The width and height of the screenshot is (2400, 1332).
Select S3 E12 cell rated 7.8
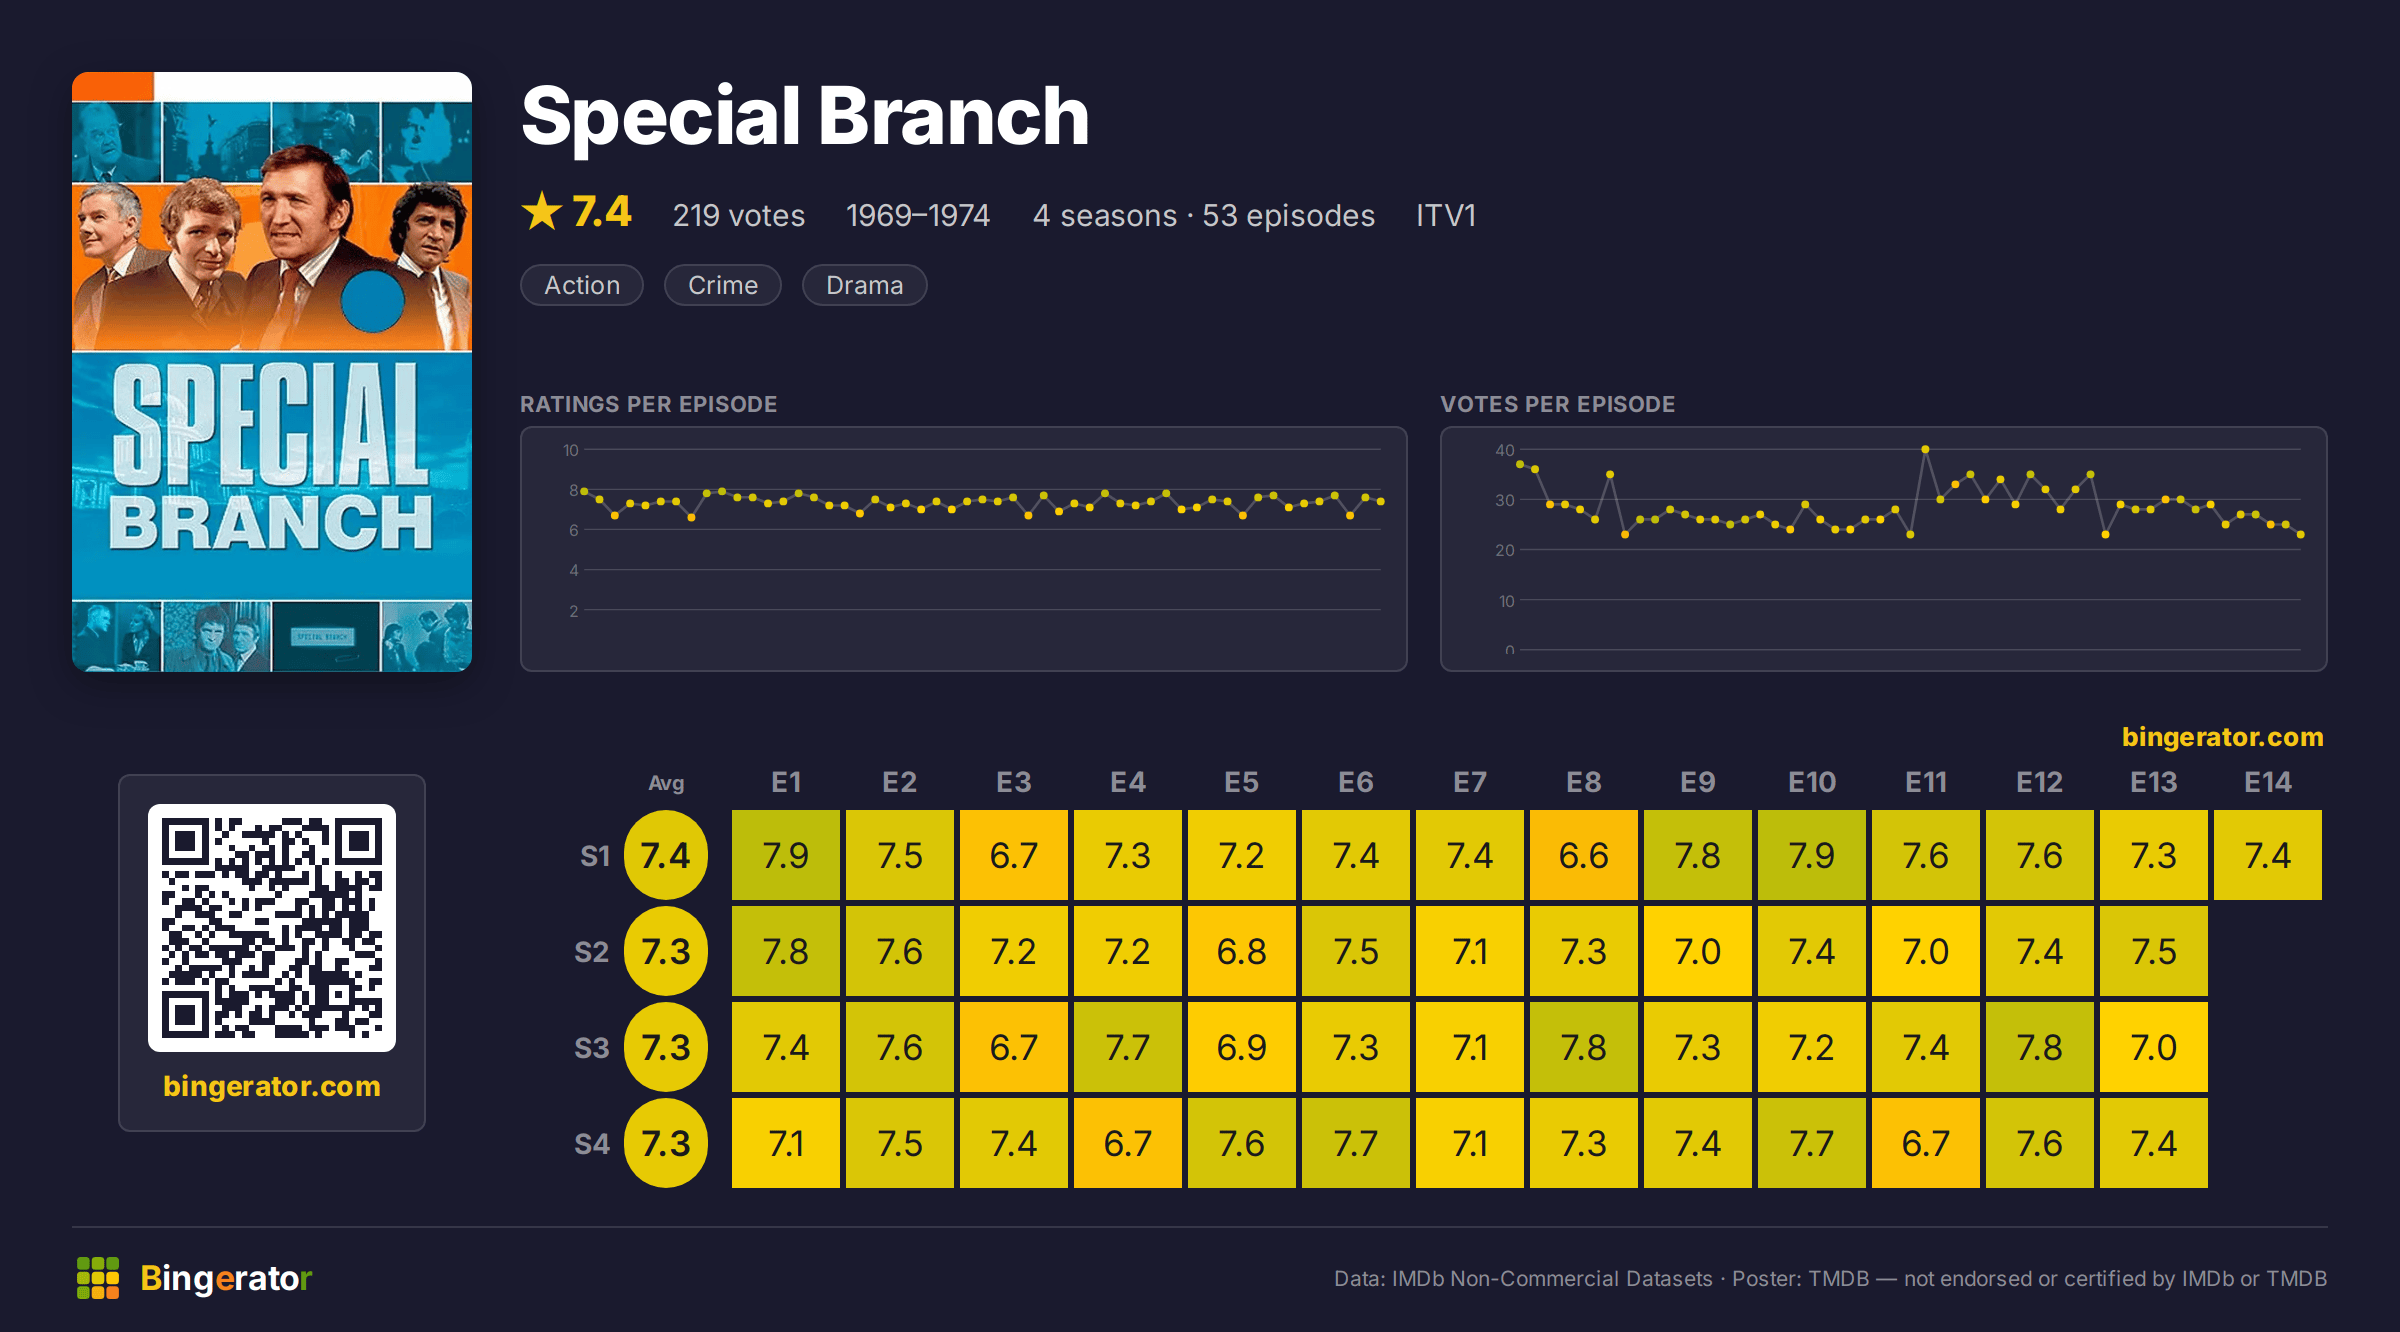(x=2040, y=1047)
